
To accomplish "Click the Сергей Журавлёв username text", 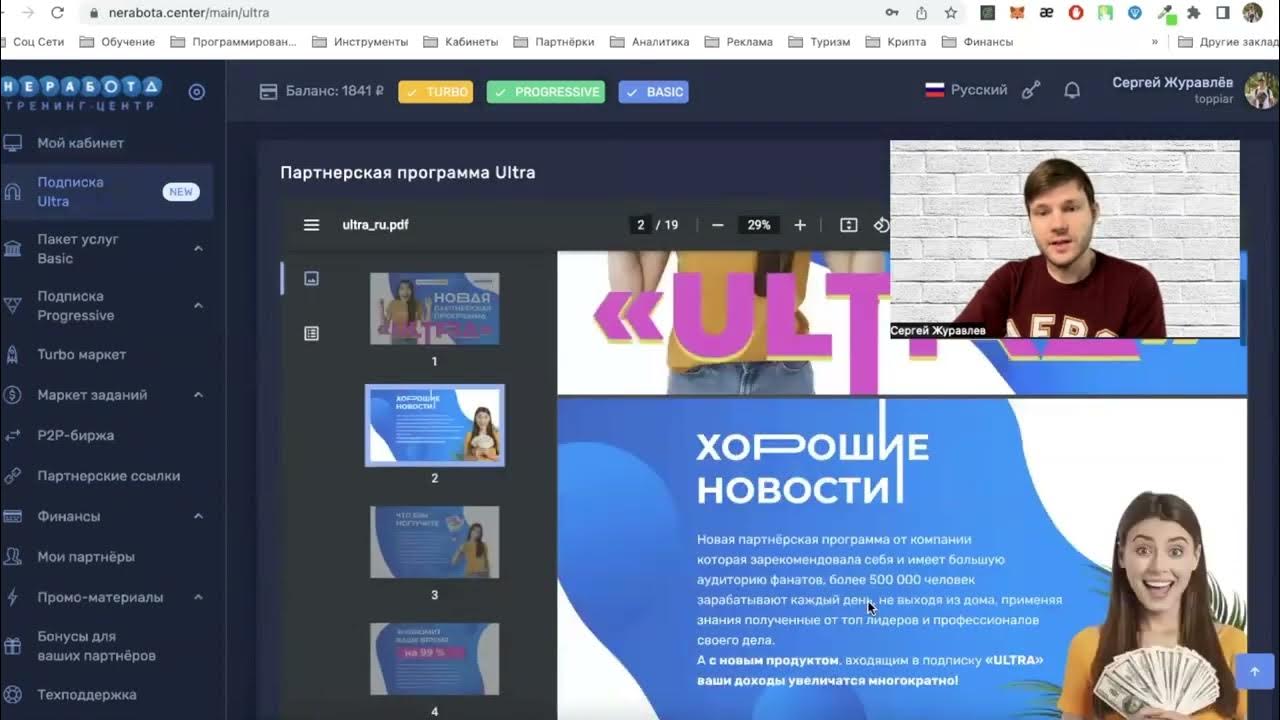I will tap(1172, 83).
